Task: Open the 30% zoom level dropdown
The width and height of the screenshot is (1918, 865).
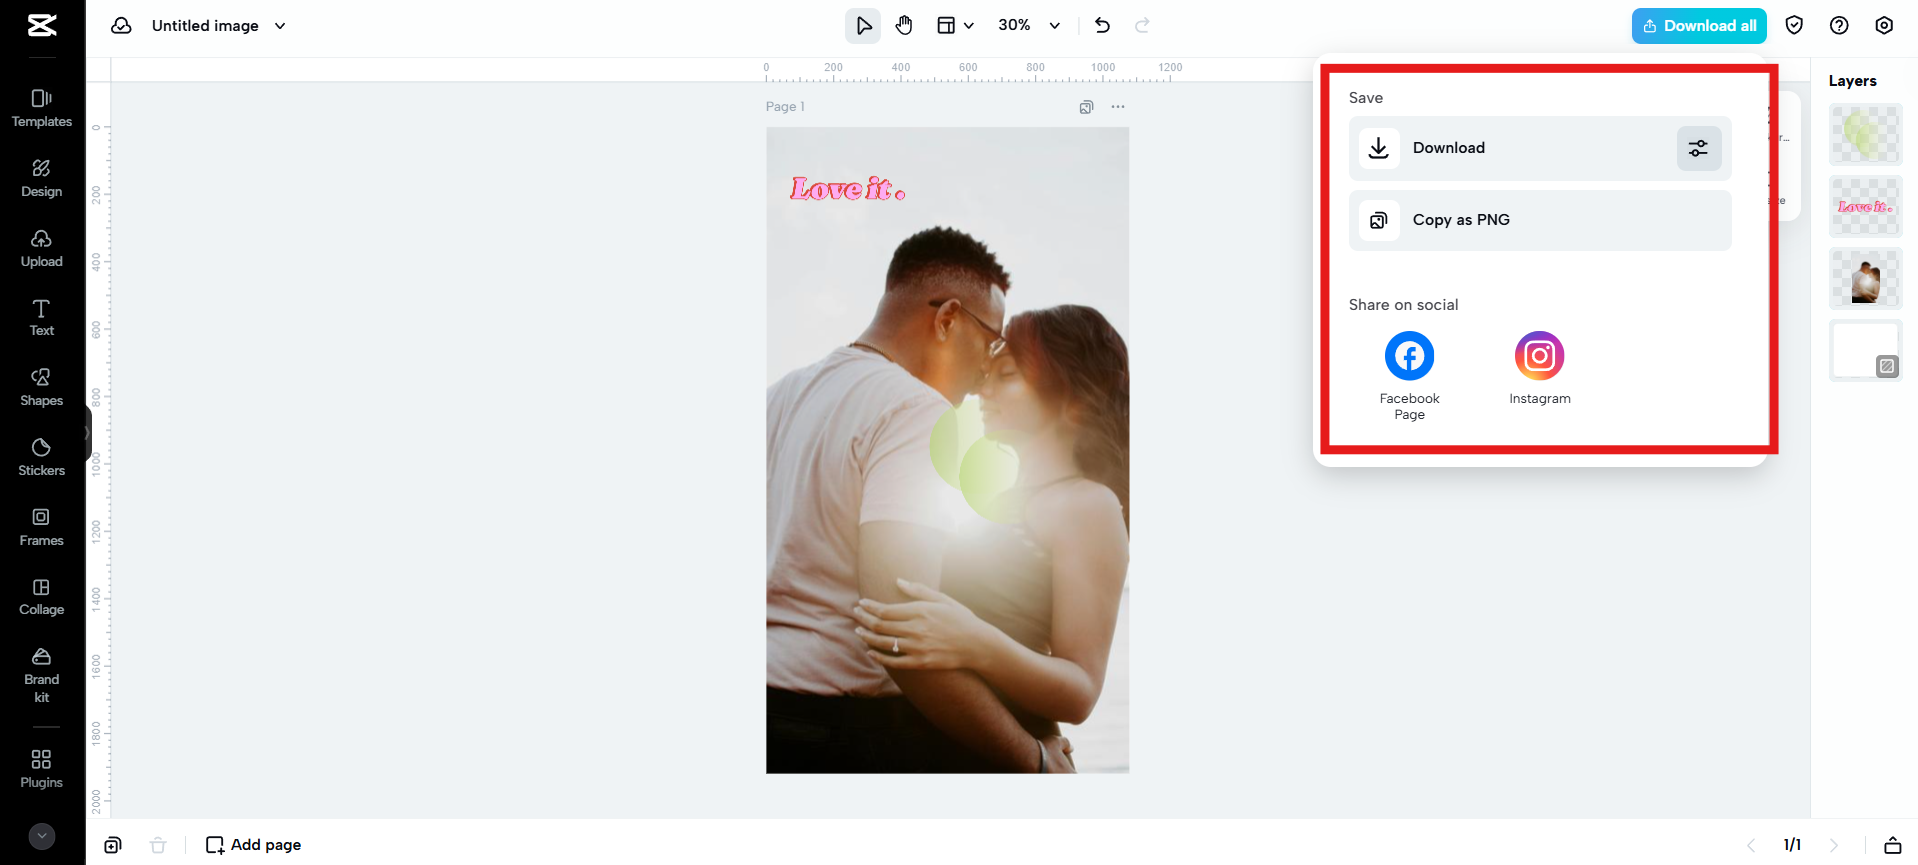Action: 1029,25
